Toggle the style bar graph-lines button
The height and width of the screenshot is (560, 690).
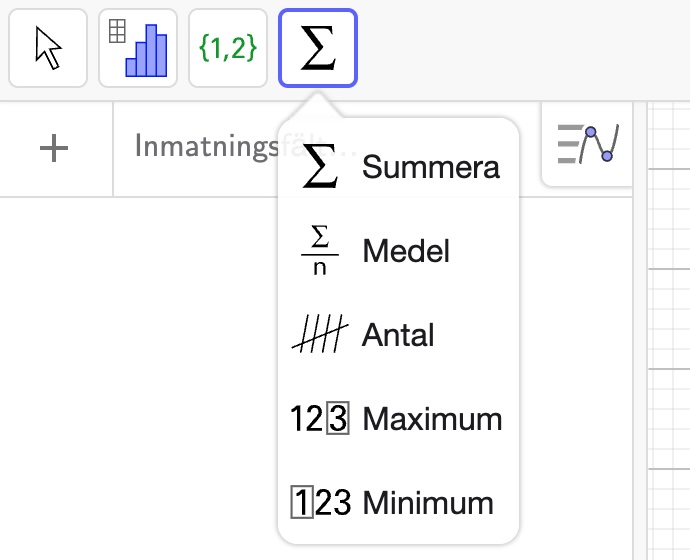coord(587,146)
